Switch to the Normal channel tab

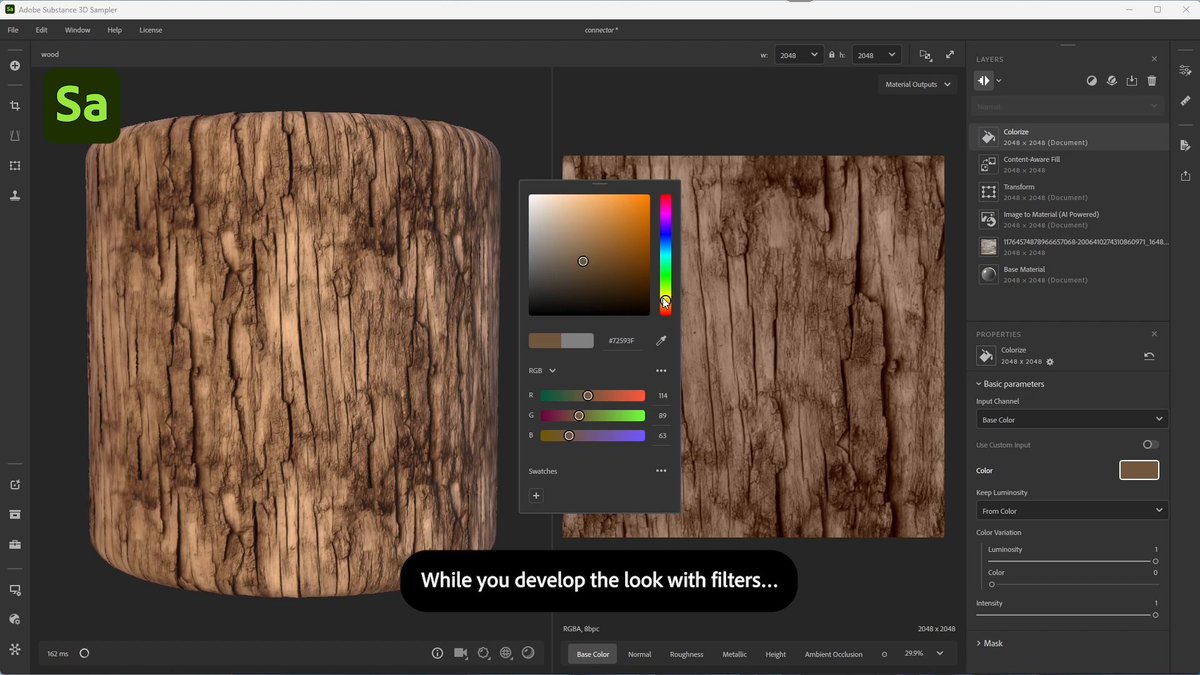[x=640, y=655]
